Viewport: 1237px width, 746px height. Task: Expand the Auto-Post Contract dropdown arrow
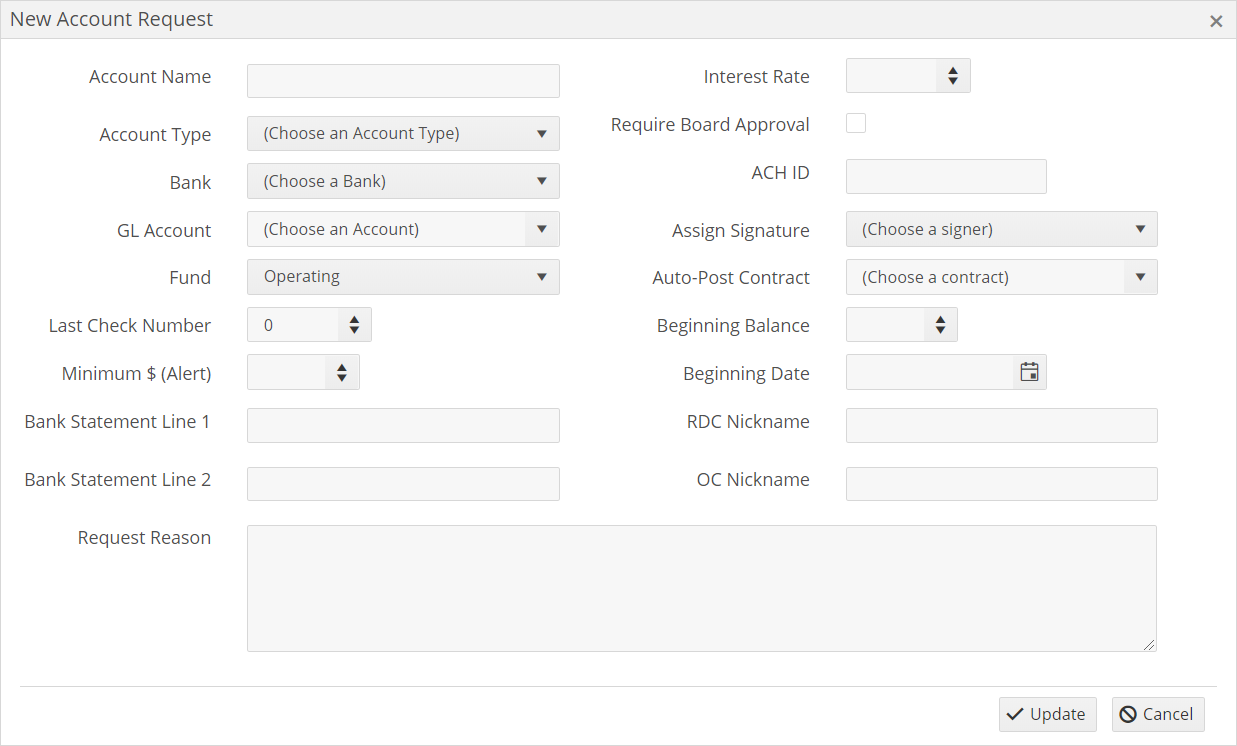pos(1140,278)
